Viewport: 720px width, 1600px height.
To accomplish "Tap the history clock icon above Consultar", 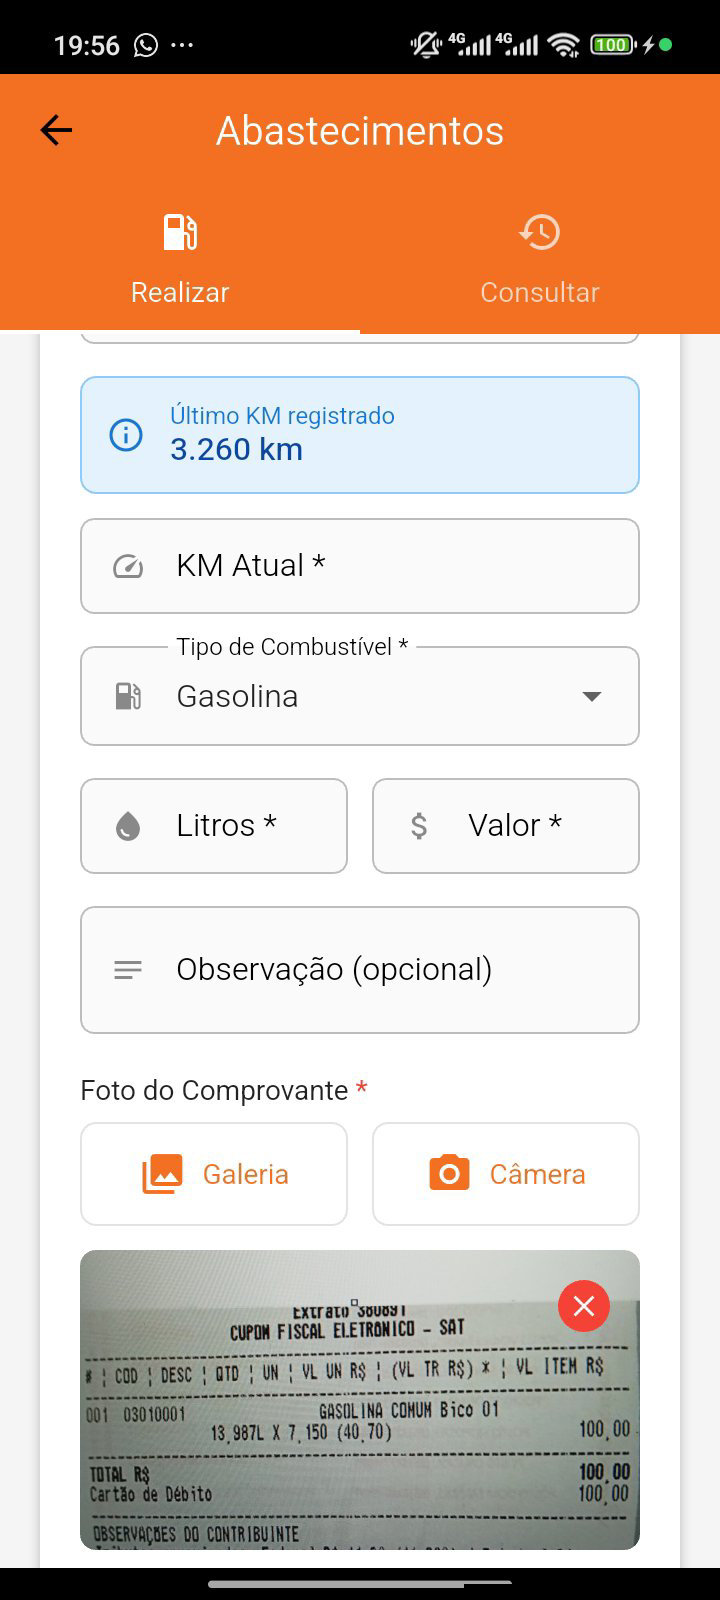I will point(540,232).
